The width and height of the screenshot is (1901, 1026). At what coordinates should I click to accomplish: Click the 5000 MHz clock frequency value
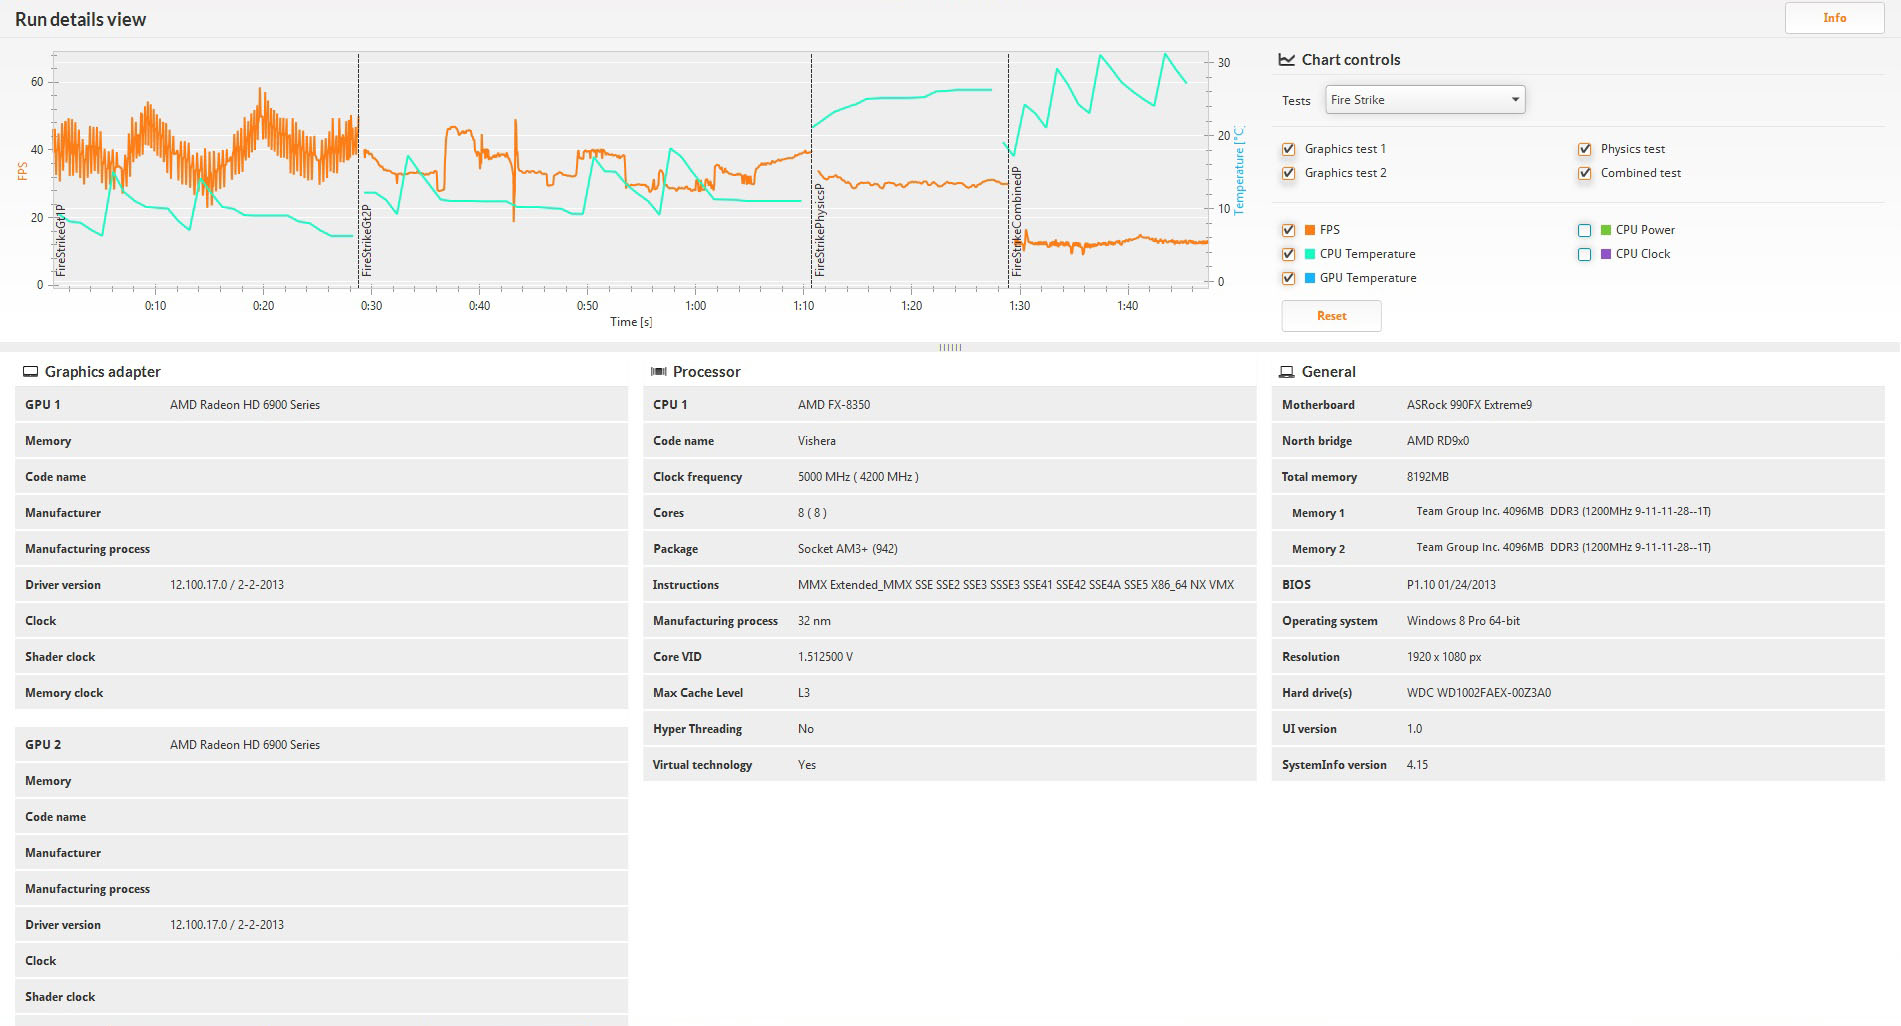click(x=858, y=477)
